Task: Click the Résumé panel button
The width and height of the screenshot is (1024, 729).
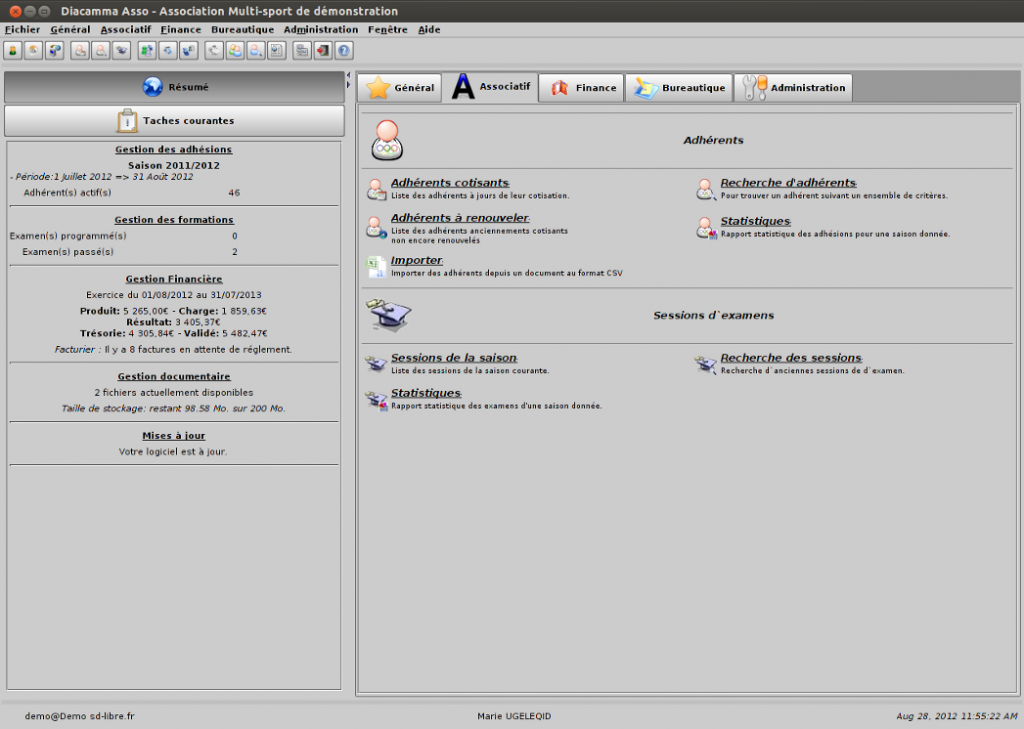Action: pyautogui.click(x=174, y=87)
